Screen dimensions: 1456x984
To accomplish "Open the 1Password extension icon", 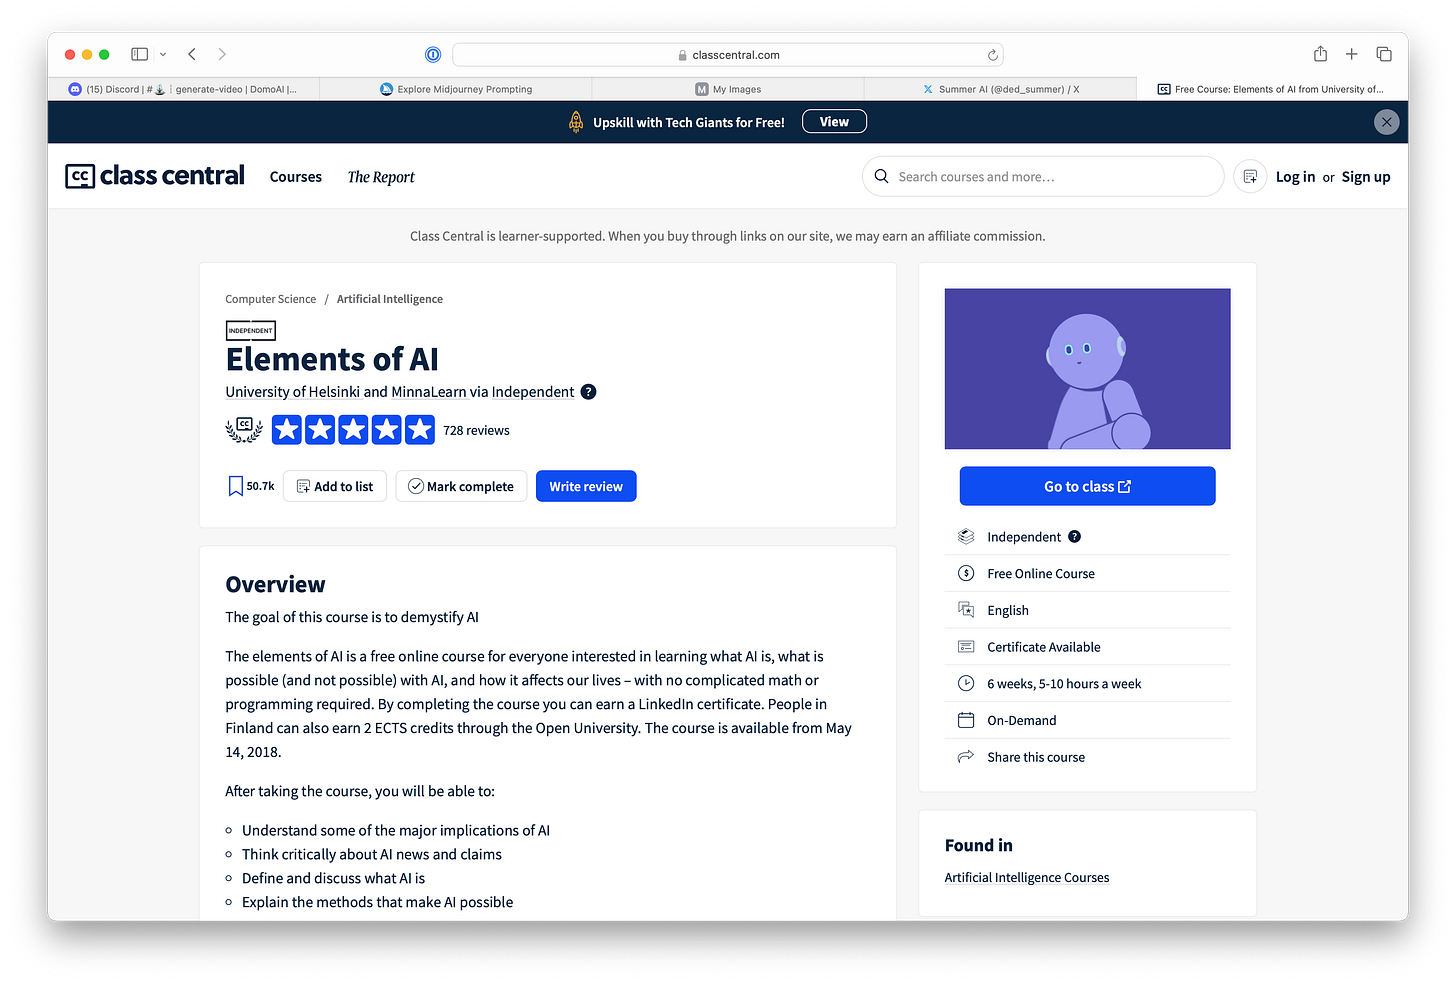I will click(x=433, y=55).
